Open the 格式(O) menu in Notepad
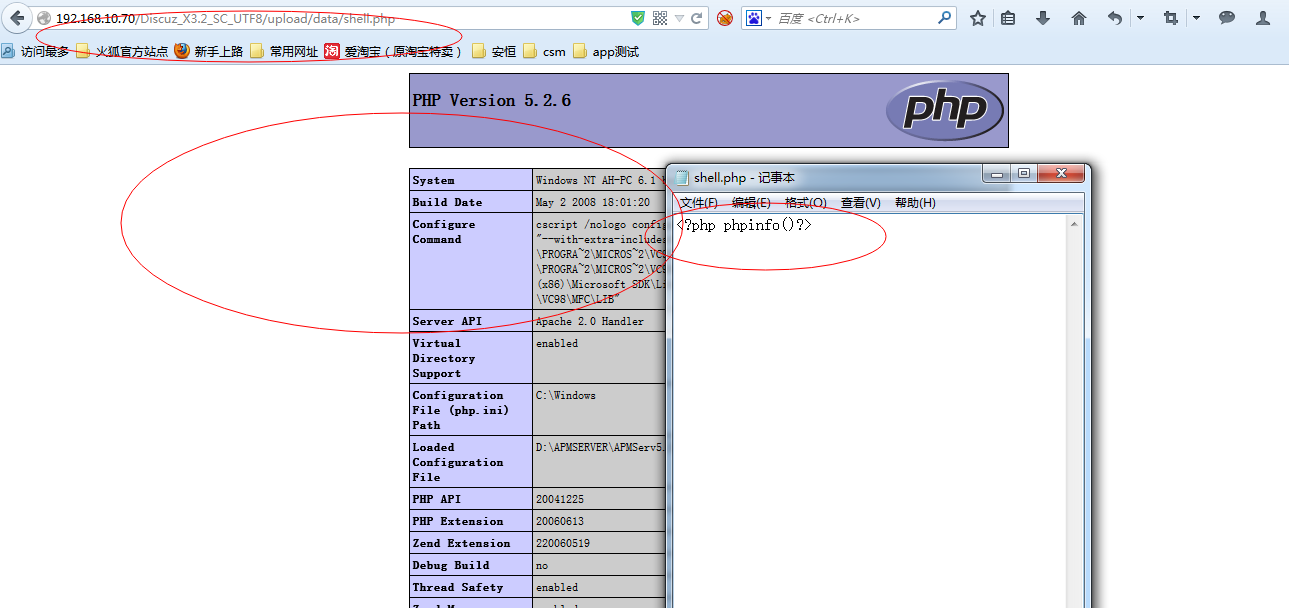 (806, 203)
